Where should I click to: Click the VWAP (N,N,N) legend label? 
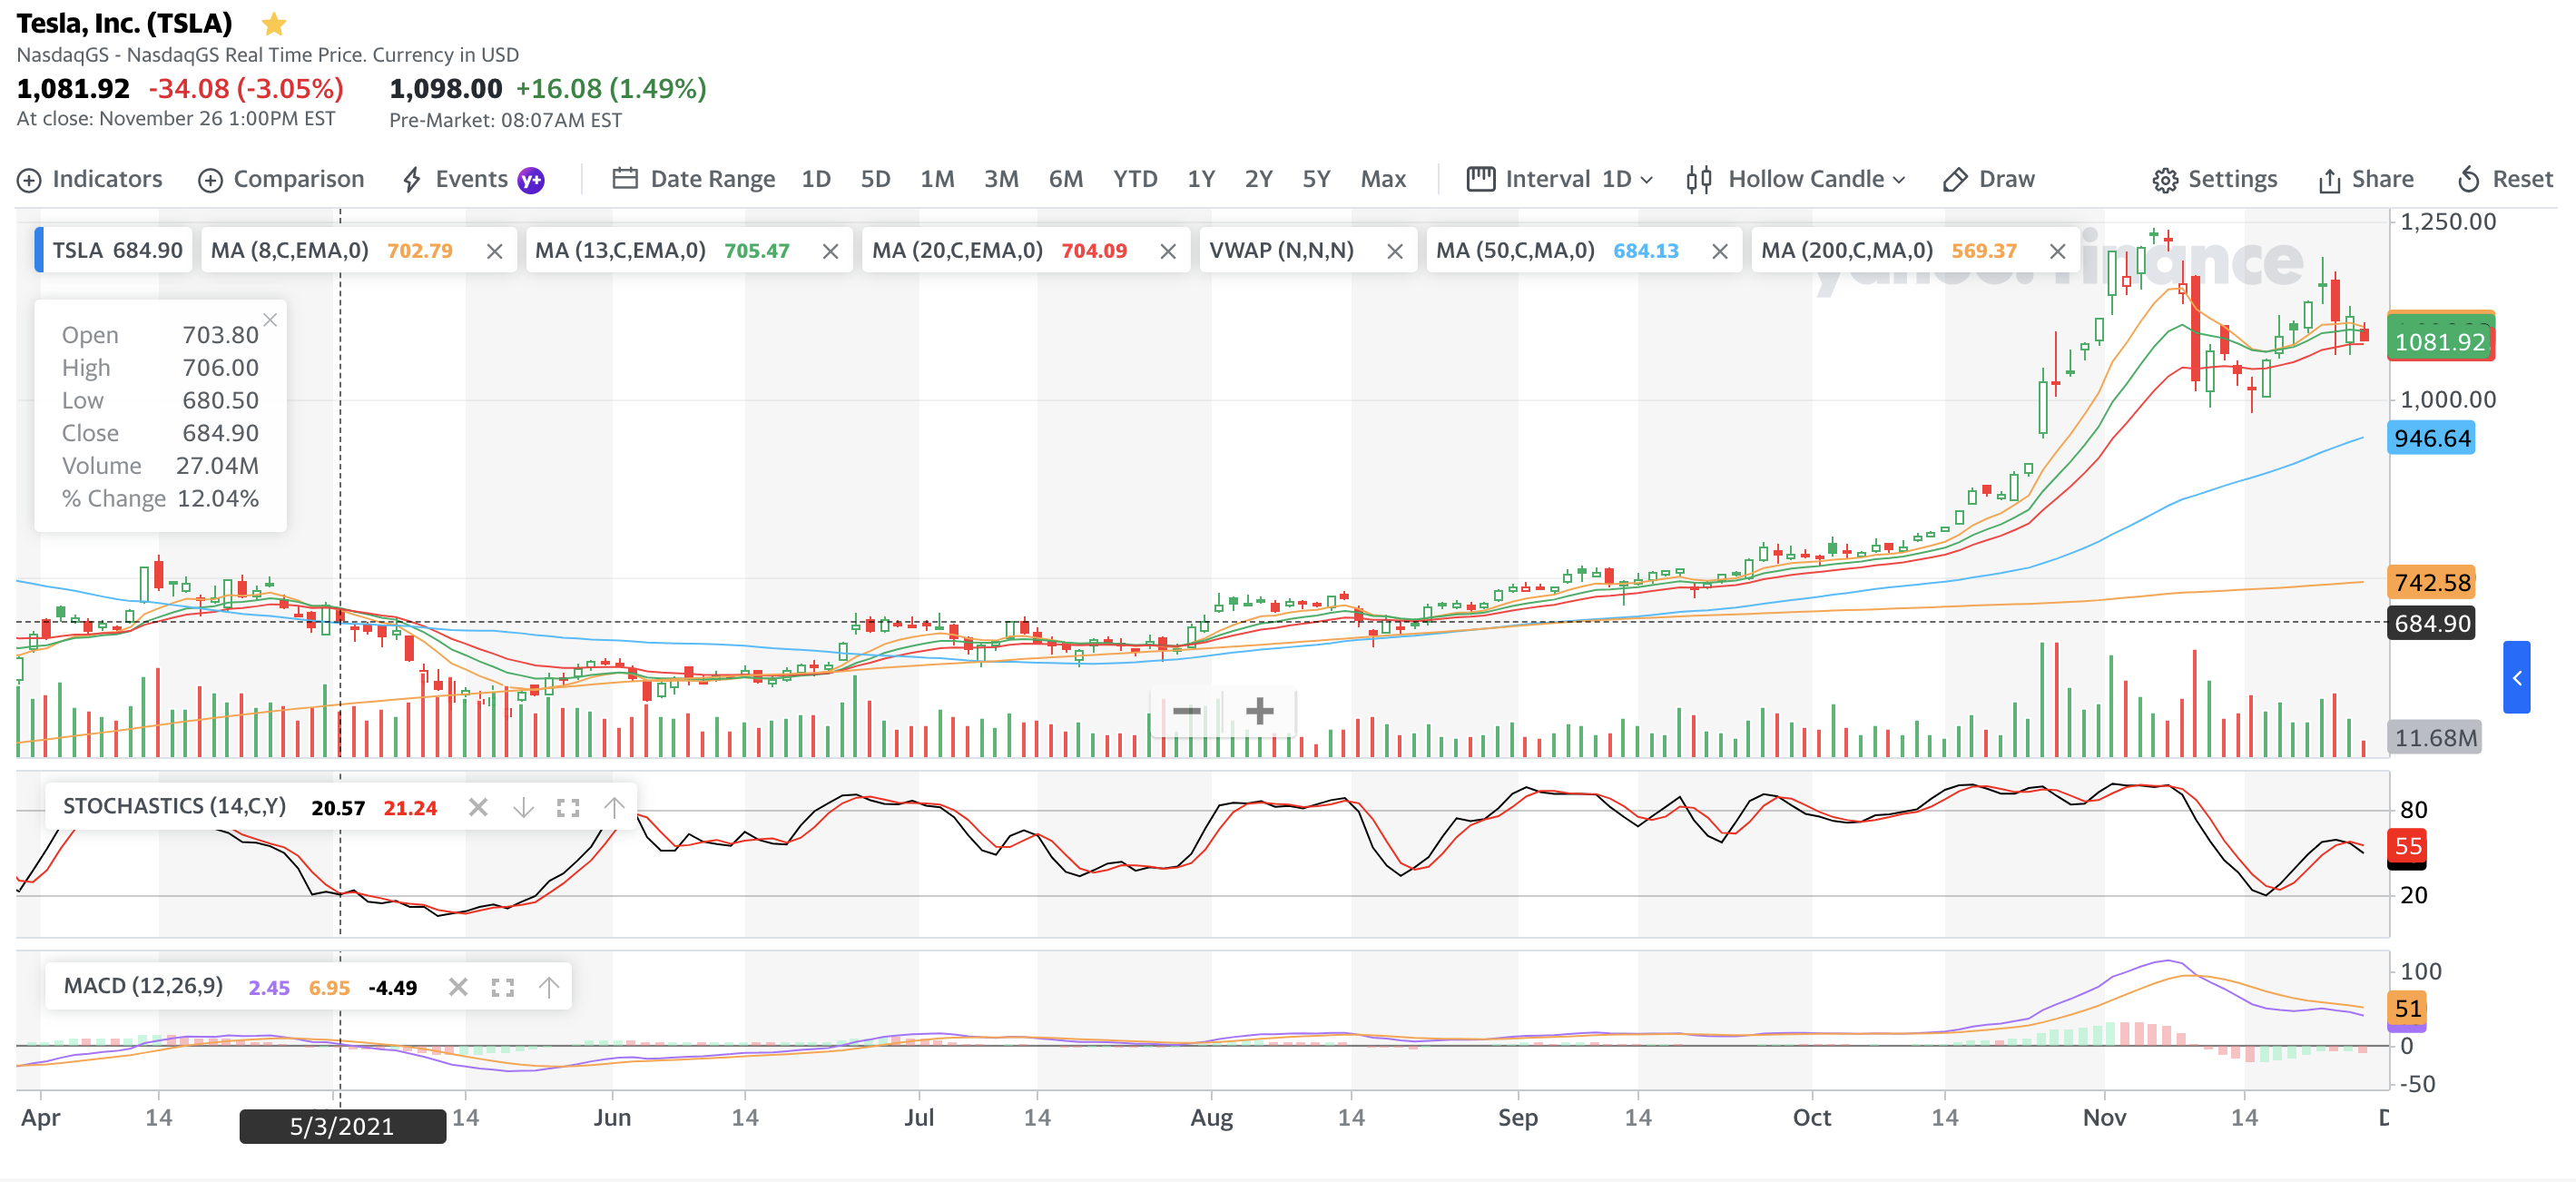(1281, 250)
